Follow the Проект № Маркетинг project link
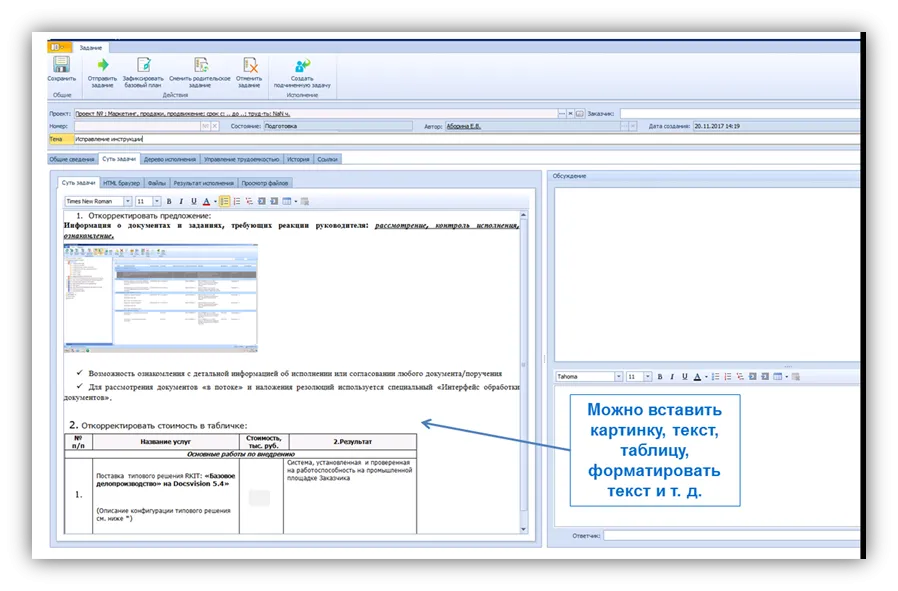The image size is (898, 591). point(170,114)
